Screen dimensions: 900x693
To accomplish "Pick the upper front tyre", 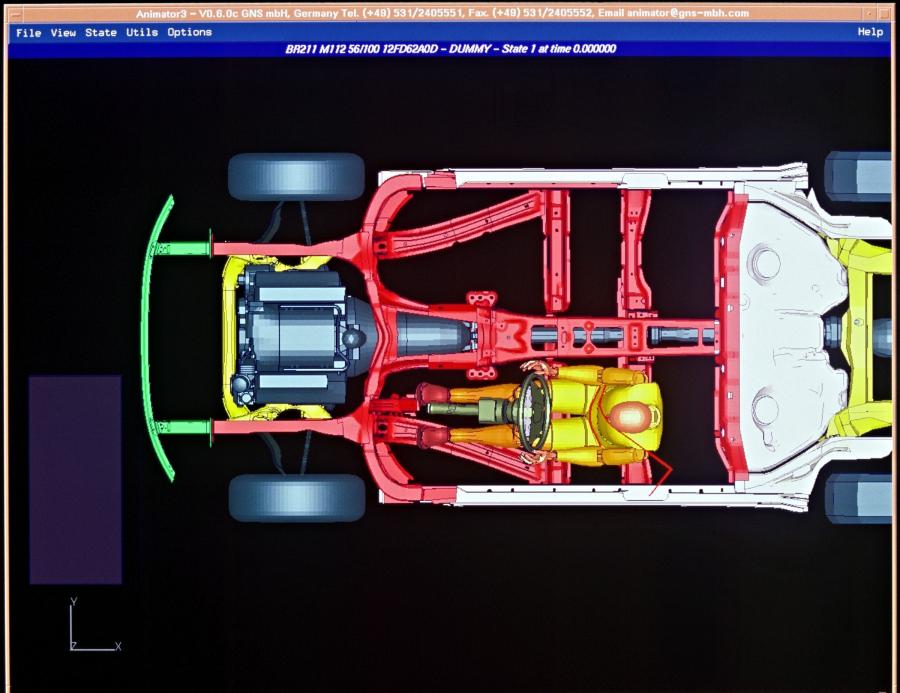I will (x=296, y=176).
